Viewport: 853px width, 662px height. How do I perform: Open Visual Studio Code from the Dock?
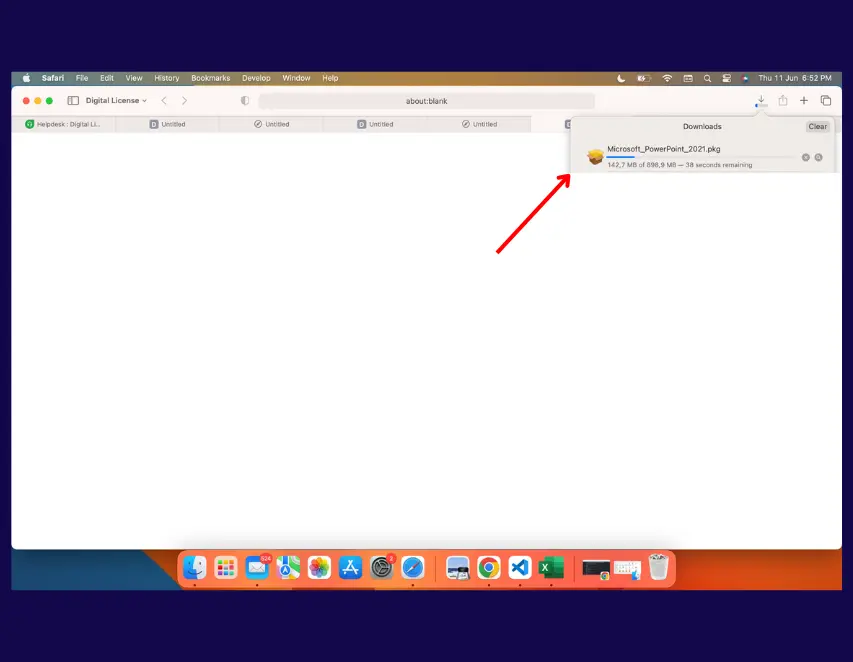[x=520, y=568]
